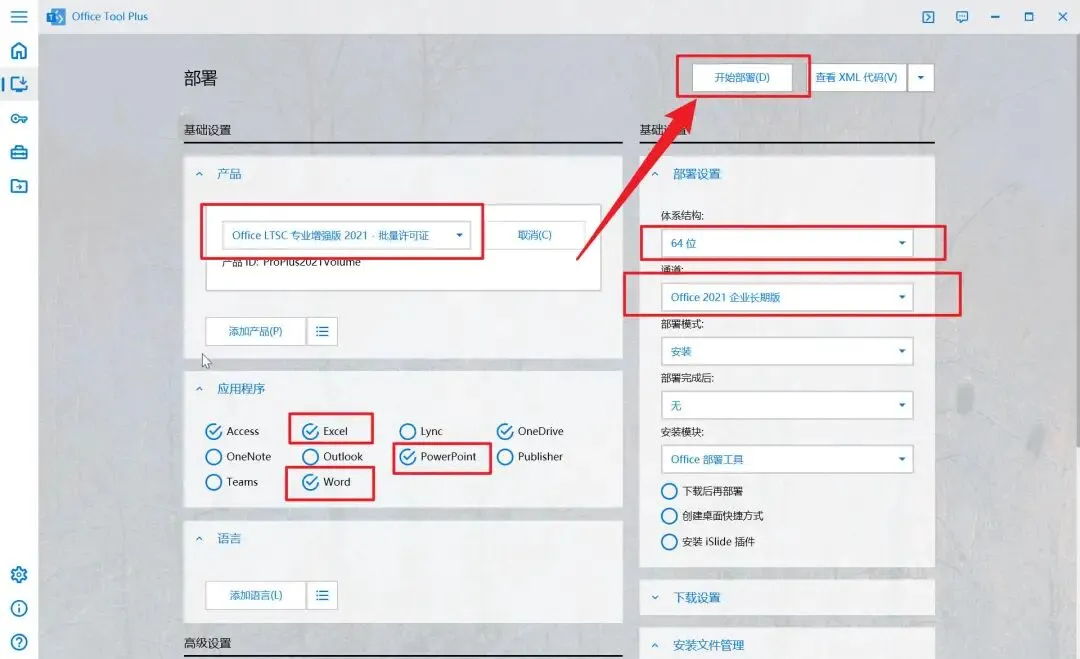Open the Help question mark icon
Screen dimensions: 1080x659
19,642
